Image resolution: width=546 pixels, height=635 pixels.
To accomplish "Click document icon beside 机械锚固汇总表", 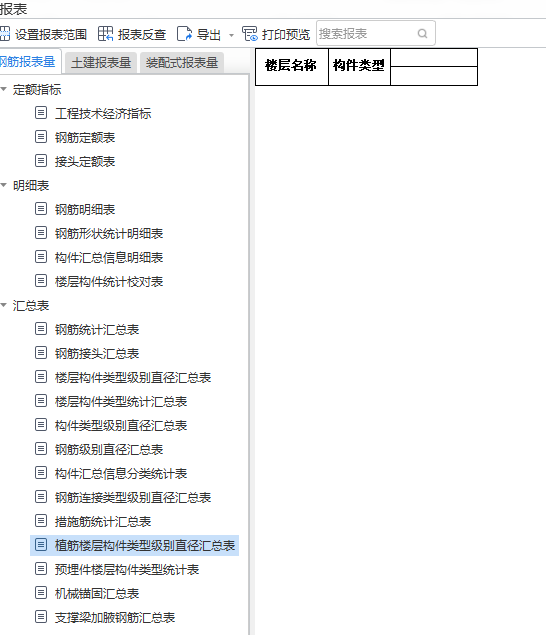I will click(x=41, y=592).
